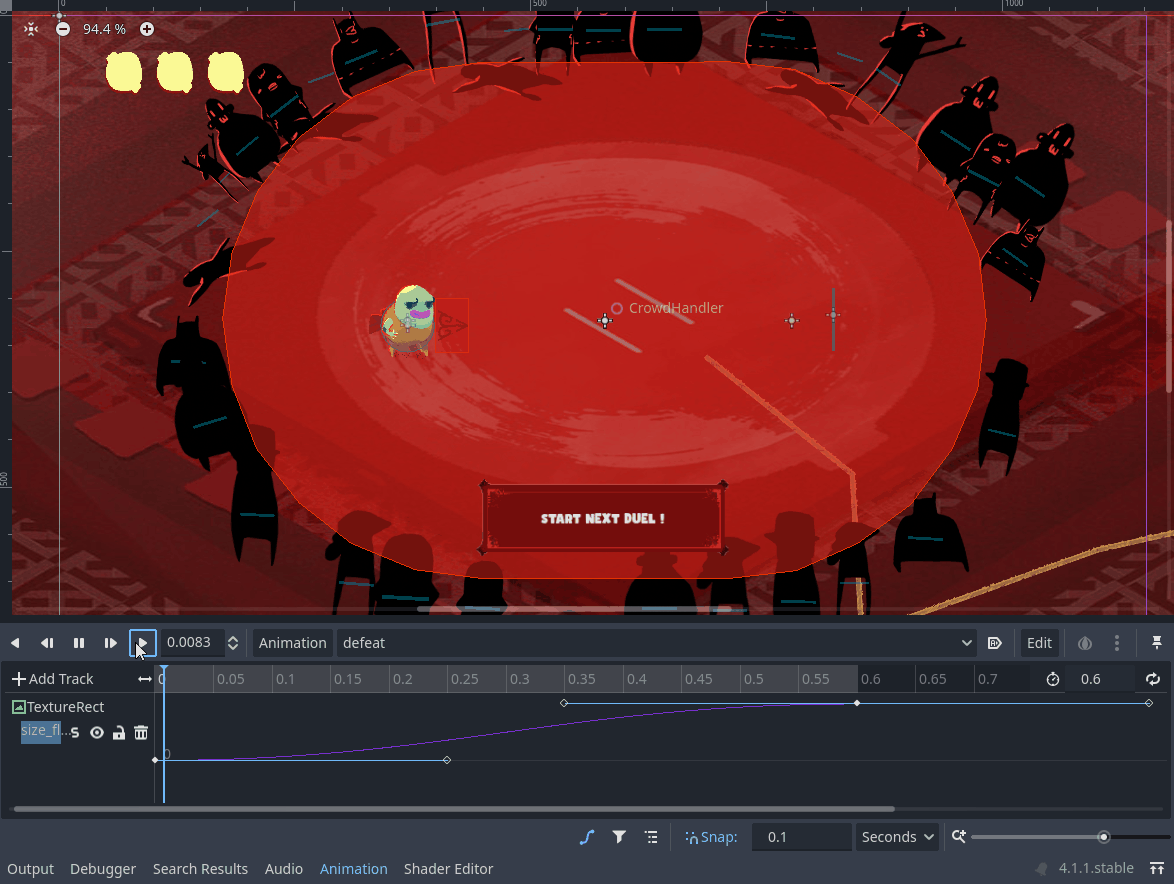
Task: Switch to Search Results tab
Action: click(200, 869)
